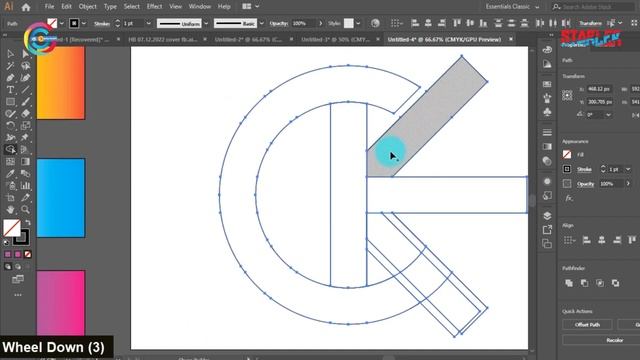Open the Effect menu
640x360 pixels.
tap(154, 7)
